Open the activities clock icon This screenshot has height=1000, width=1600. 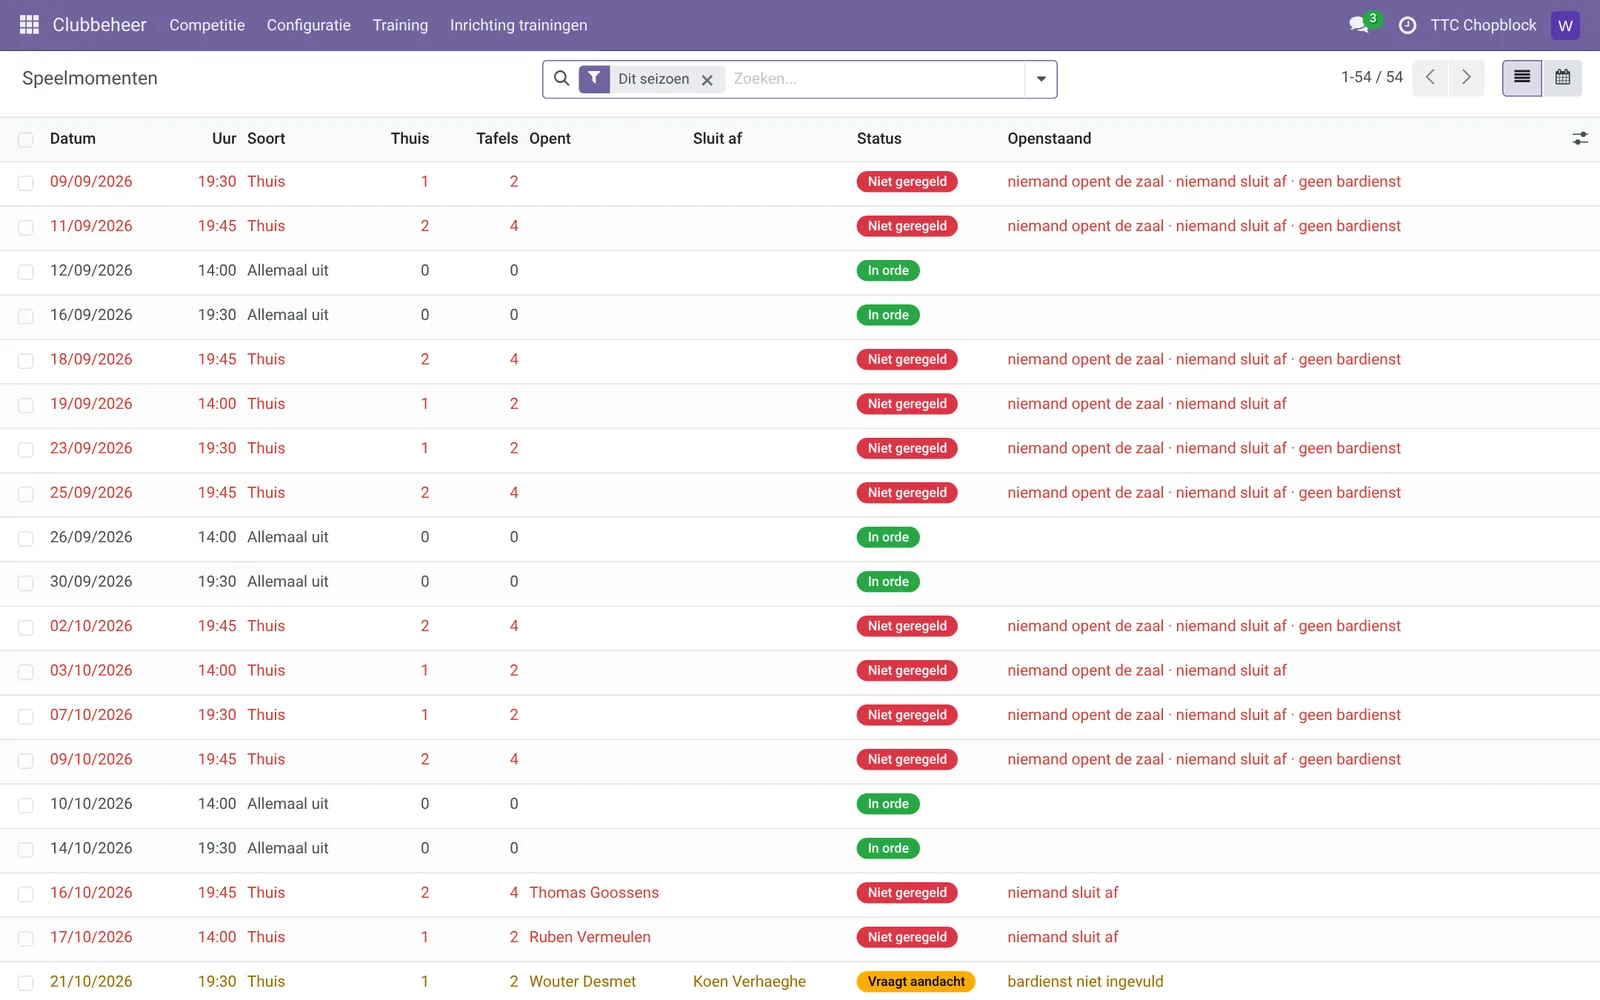pyautogui.click(x=1407, y=25)
